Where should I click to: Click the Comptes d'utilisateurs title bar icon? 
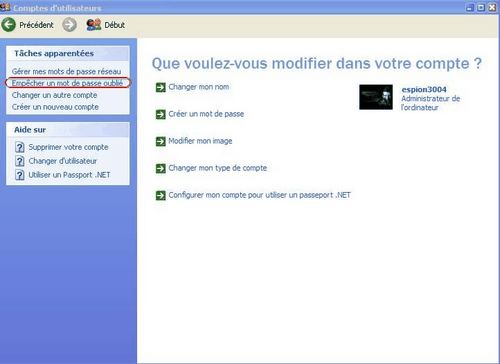tap(5, 7)
